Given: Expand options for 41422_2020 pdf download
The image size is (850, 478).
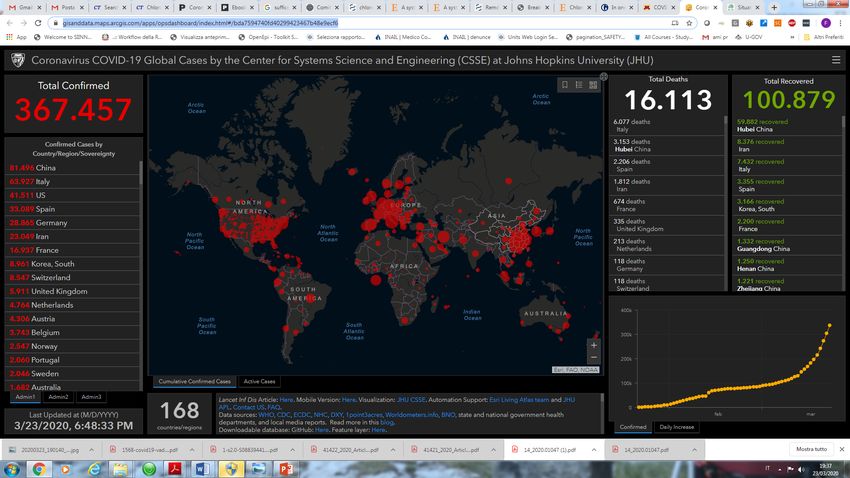Looking at the screenshot, I should point(393,450).
